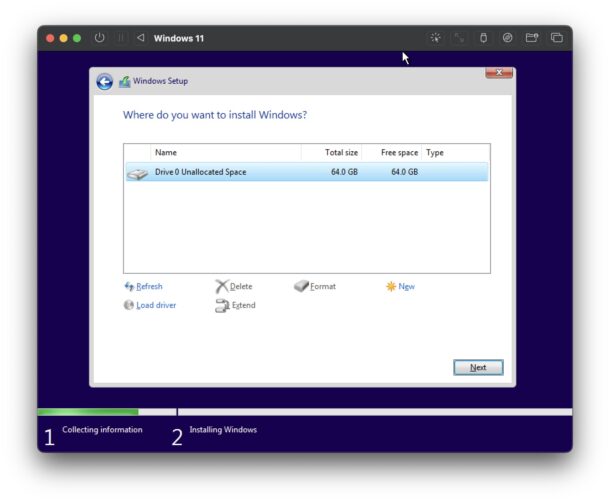
Task: Create a partition with the New link
Action: tap(405, 287)
